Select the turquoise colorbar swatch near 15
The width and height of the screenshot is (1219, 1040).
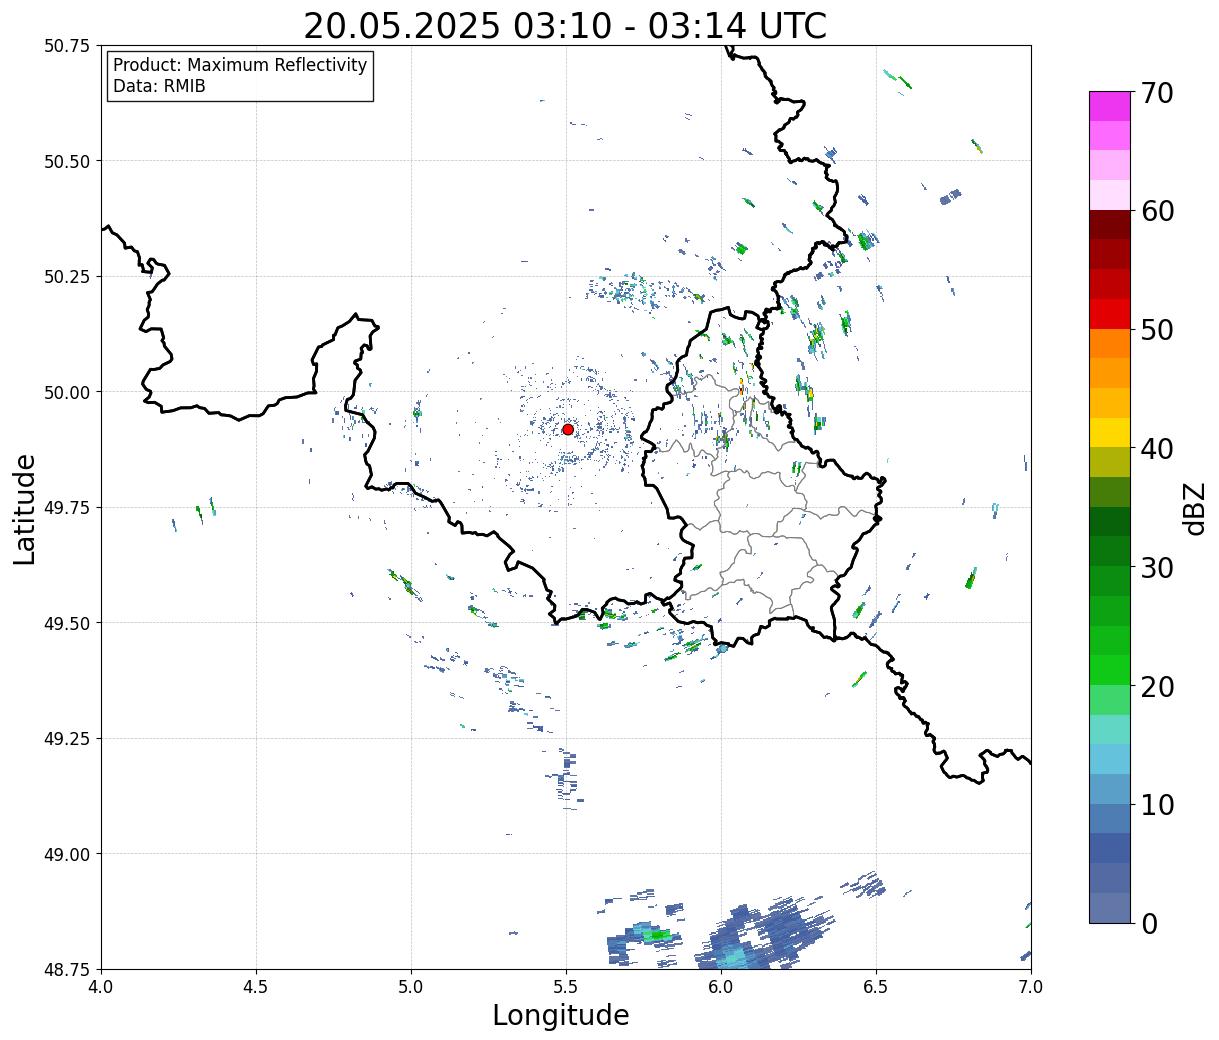pyautogui.click(x=1110, y=729)
